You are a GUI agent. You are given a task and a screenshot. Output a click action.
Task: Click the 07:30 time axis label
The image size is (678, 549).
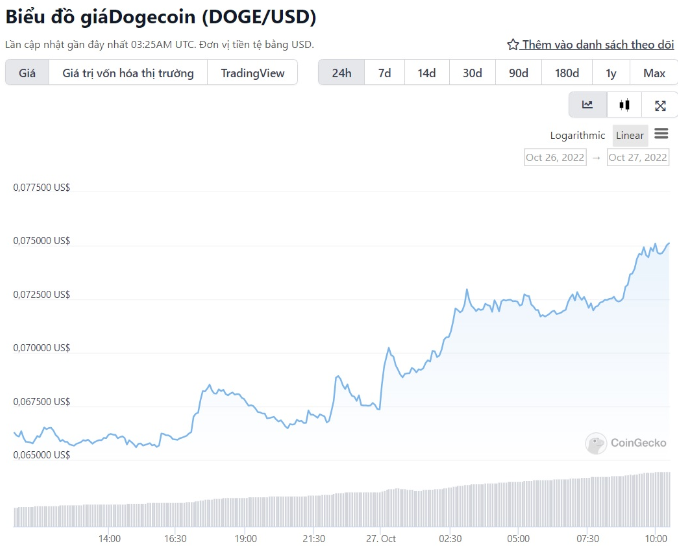pos(588,539)
